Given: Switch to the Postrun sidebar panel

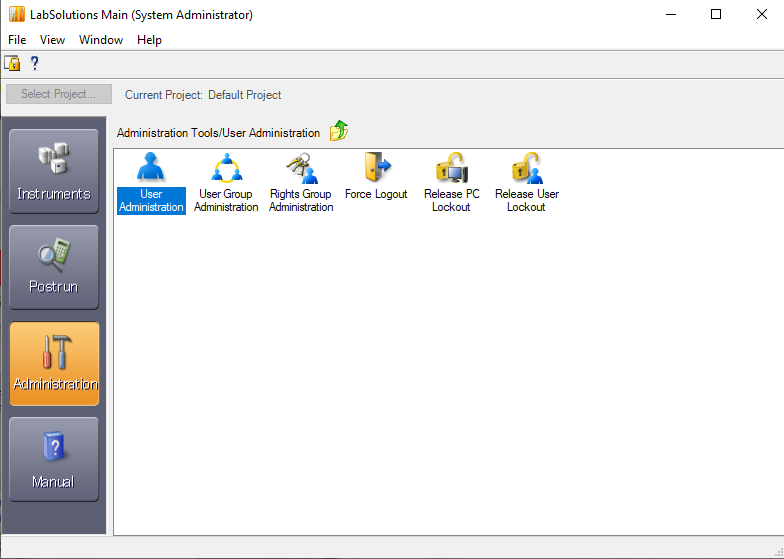Looking at the screenshot, I should [x=54, y=267].
